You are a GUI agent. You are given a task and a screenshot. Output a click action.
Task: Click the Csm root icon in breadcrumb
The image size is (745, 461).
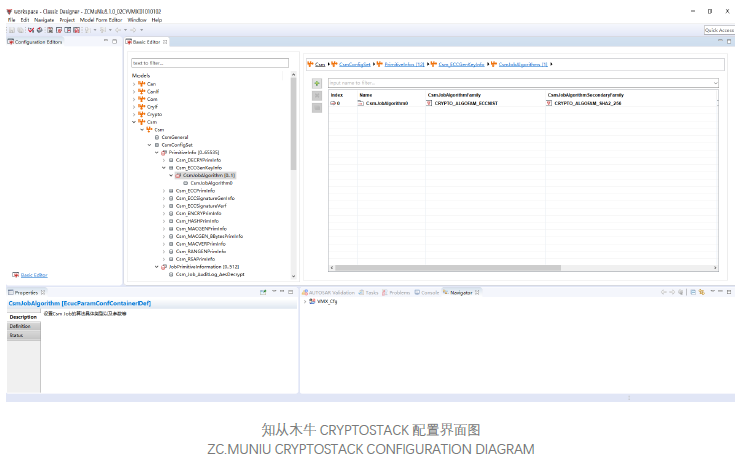pos(310,64)
